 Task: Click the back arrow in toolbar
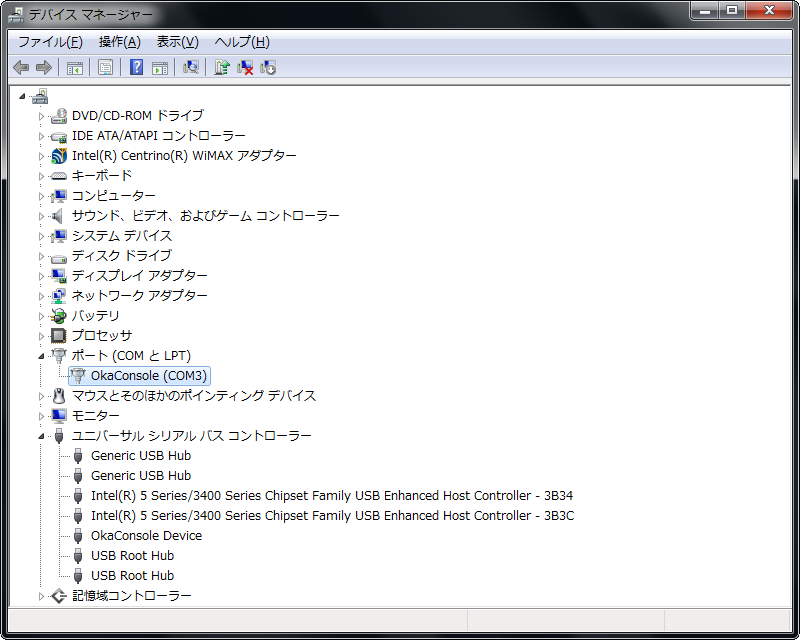pyautogui.click(x=21, y=67)
